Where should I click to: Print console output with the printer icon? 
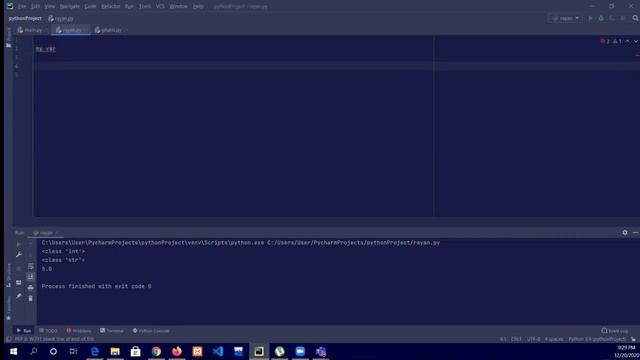click(31, 288)
